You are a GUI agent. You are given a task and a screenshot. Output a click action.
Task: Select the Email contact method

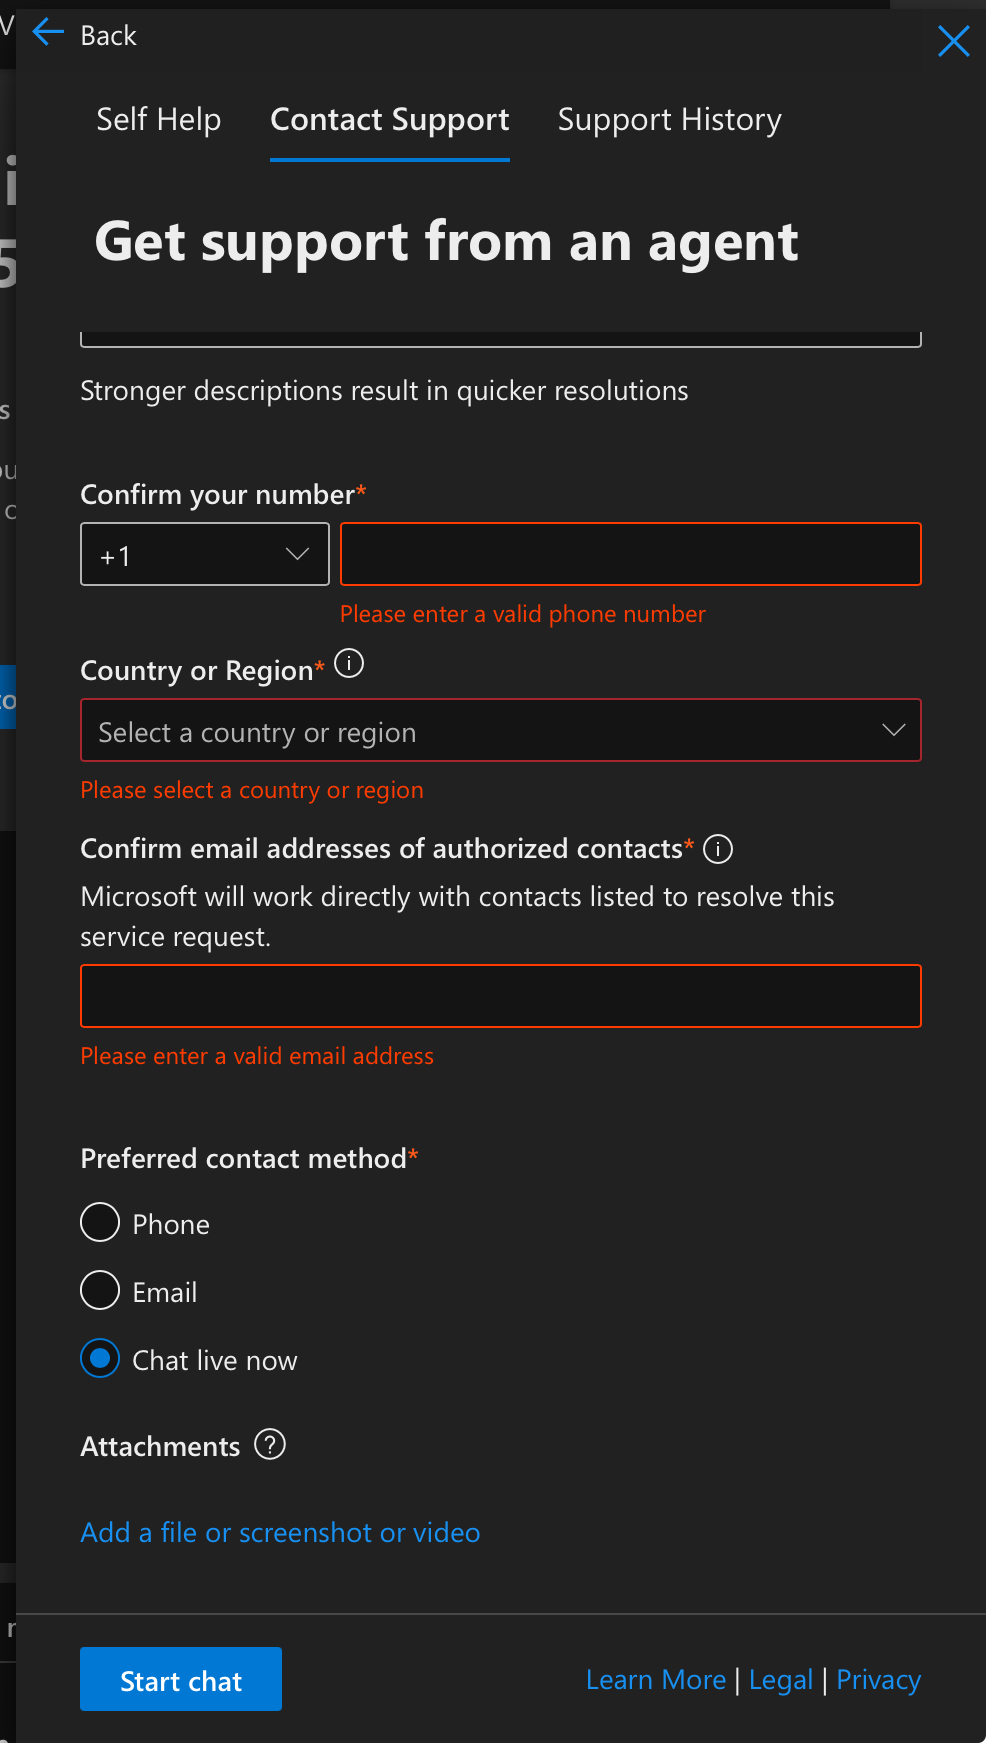pyautogui.click(x=100, y=1291)
